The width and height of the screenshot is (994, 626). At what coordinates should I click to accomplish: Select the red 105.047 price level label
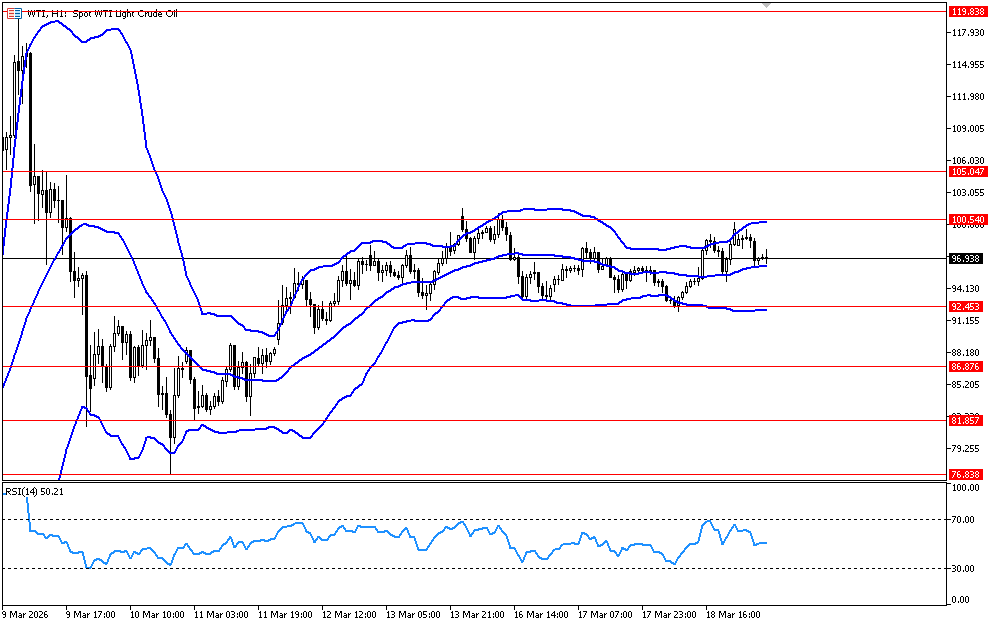[x=967, y=172]
